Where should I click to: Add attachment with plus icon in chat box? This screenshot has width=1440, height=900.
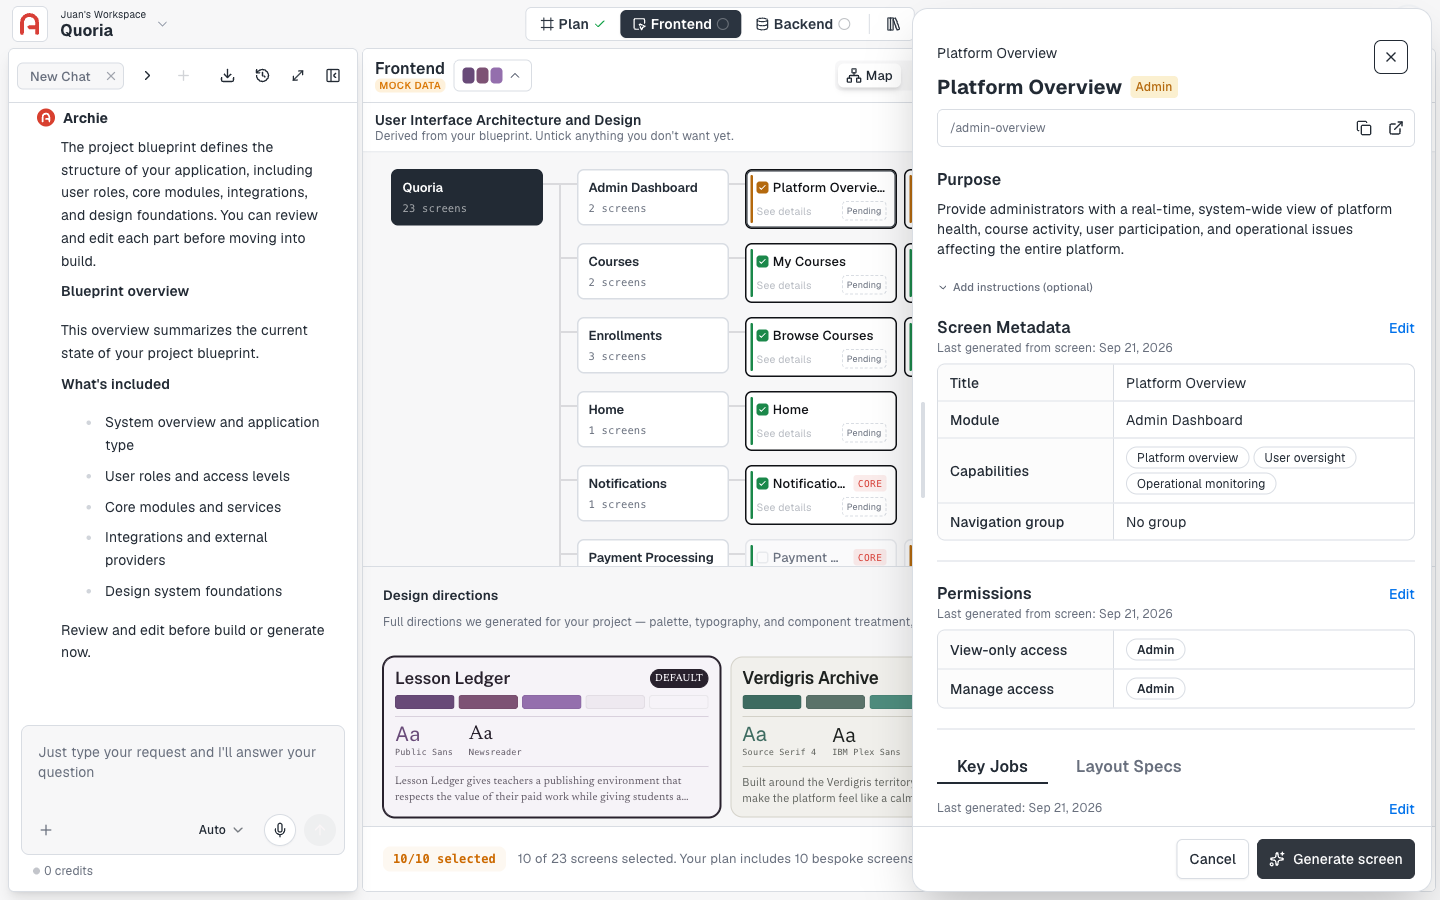46,830
